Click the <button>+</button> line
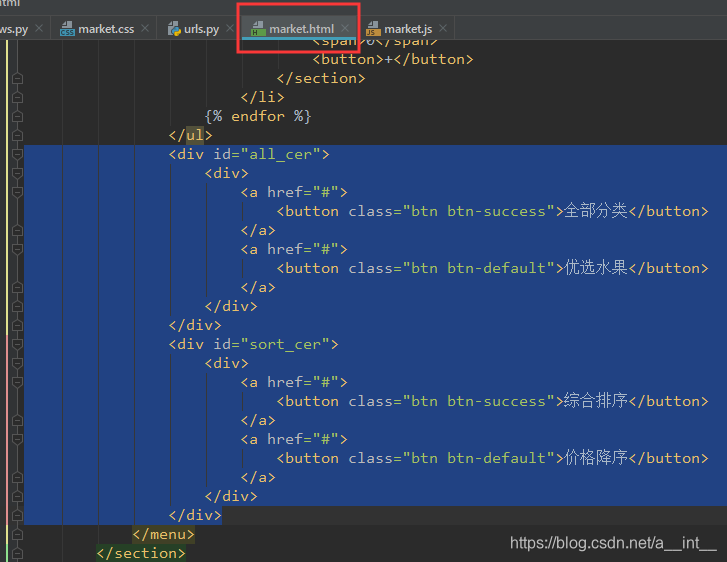727x562 pixels. [x=393, y=59]
